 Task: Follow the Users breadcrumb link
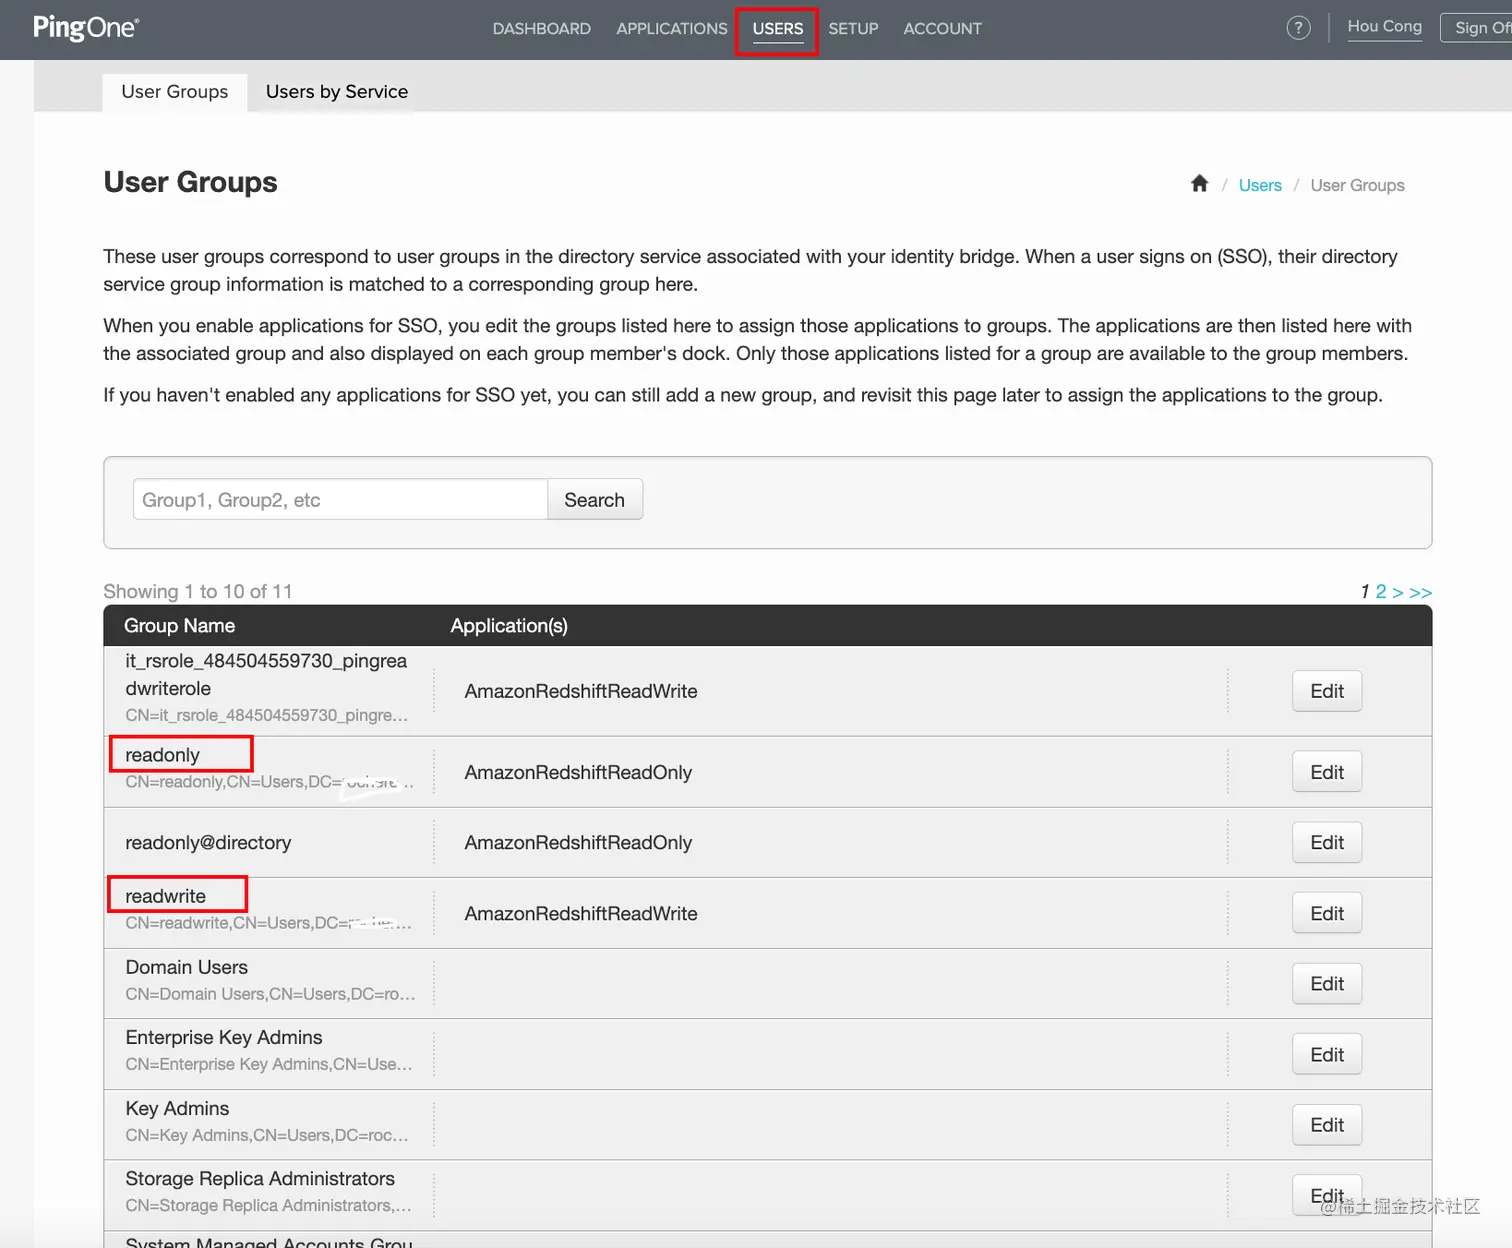coord(1260,185)
